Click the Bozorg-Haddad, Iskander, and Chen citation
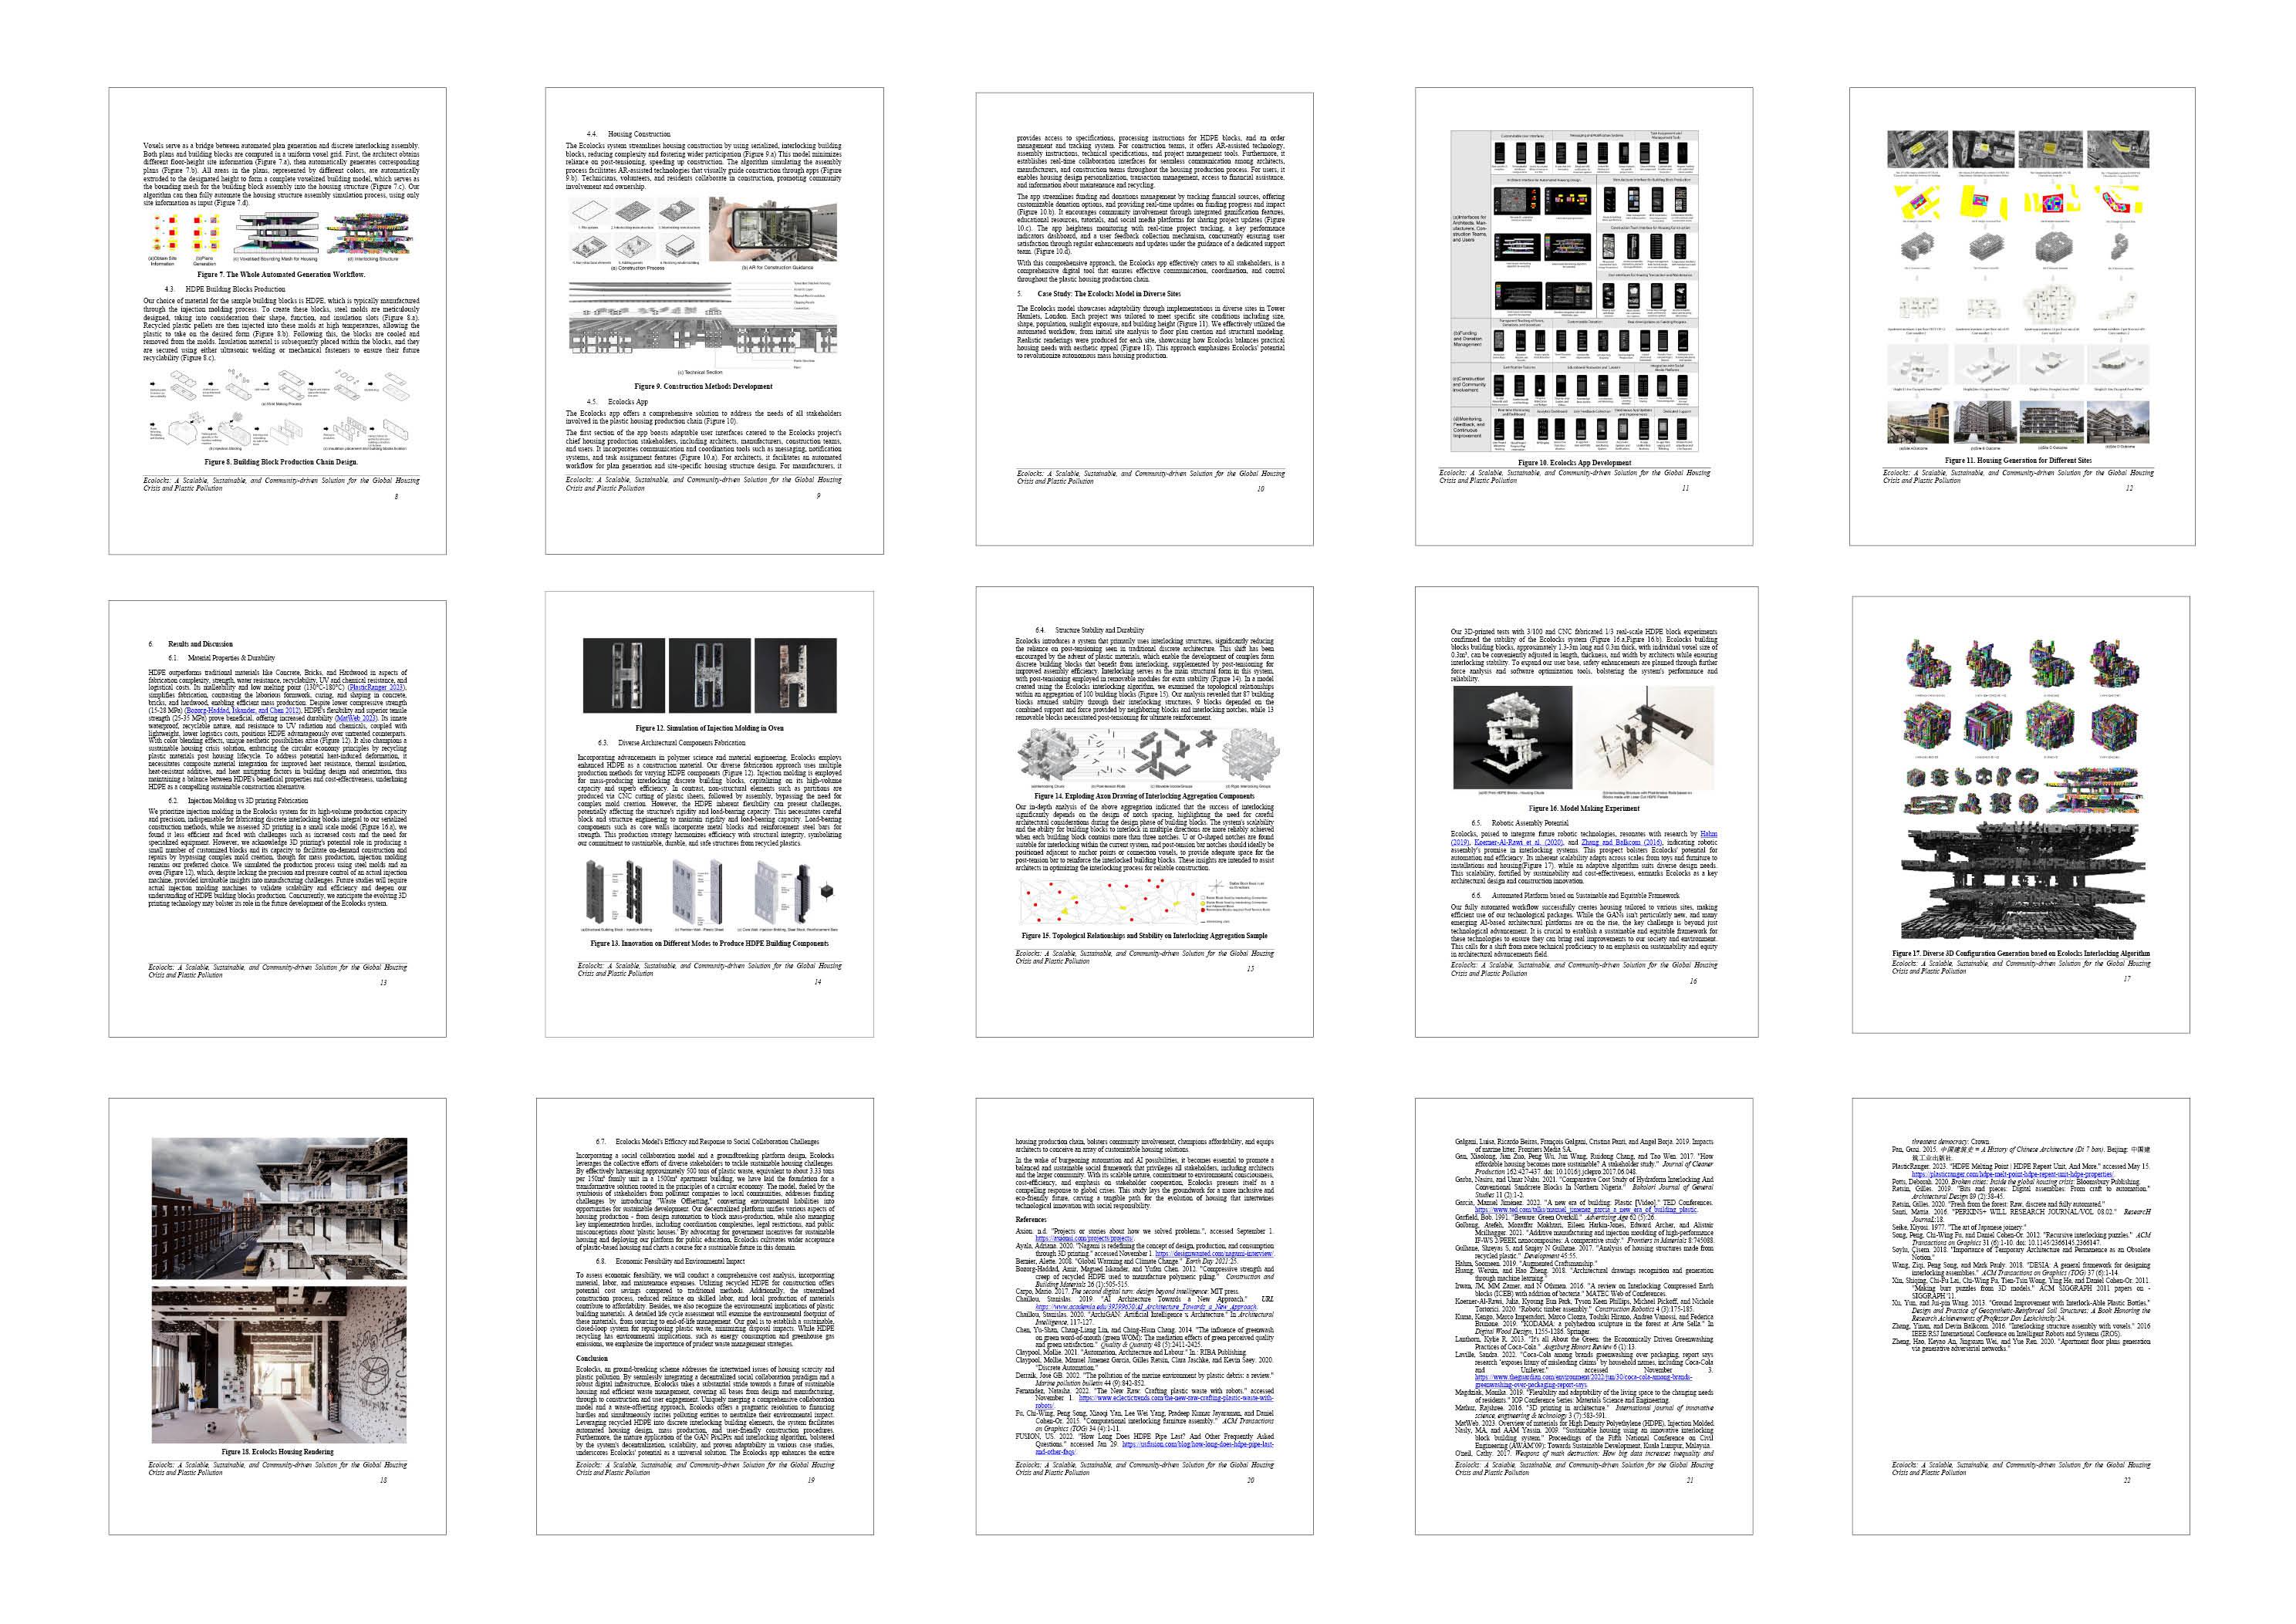2296x1624 pixels. coord(242,711)
